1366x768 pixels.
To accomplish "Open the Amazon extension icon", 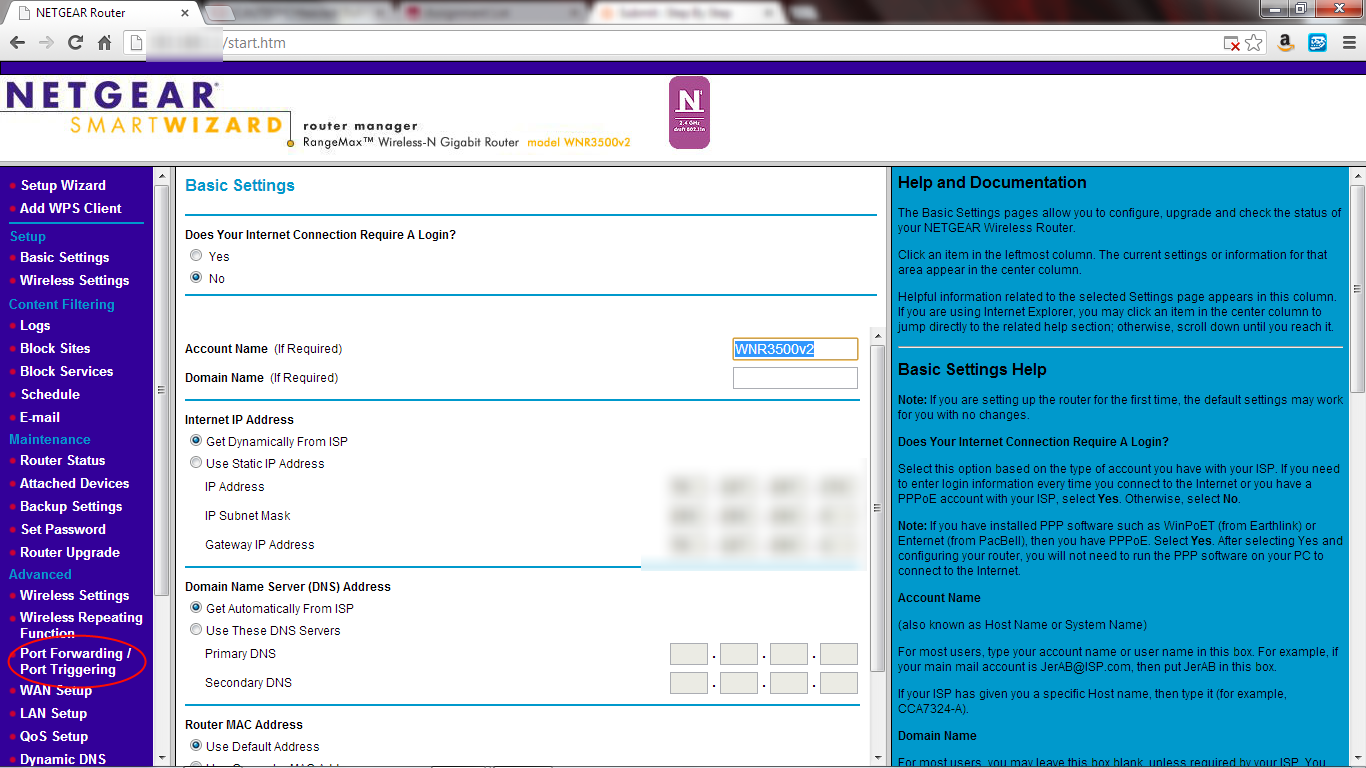I will (1286, 43).
